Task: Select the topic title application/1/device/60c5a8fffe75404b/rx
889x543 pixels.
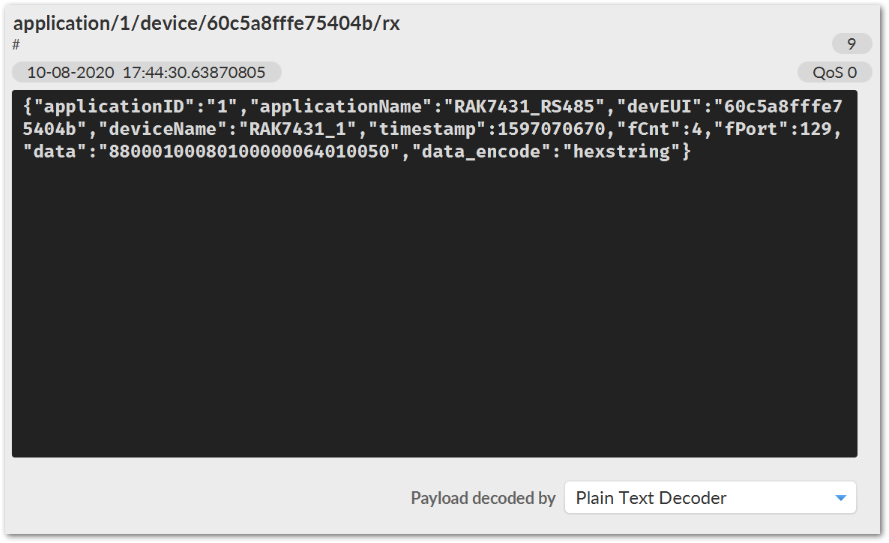Action: coord(206,23)
